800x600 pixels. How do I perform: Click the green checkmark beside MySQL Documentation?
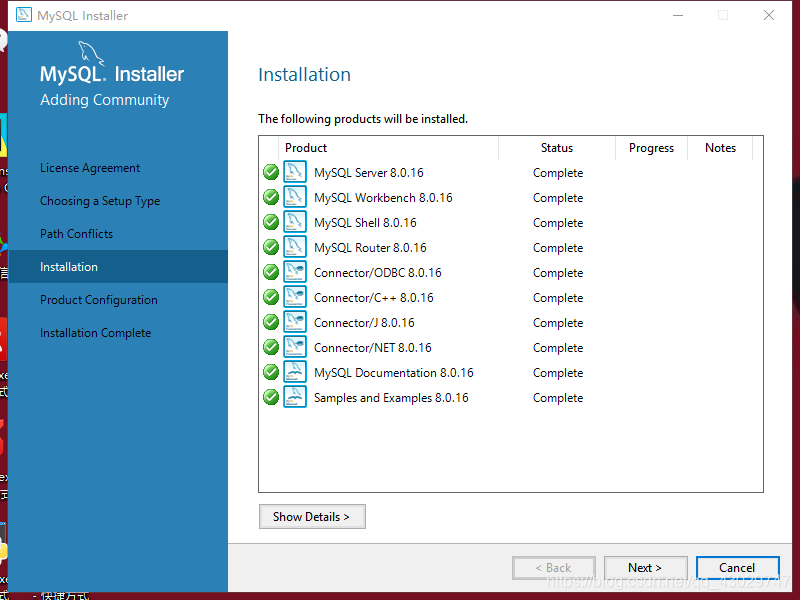pos(270,372)
